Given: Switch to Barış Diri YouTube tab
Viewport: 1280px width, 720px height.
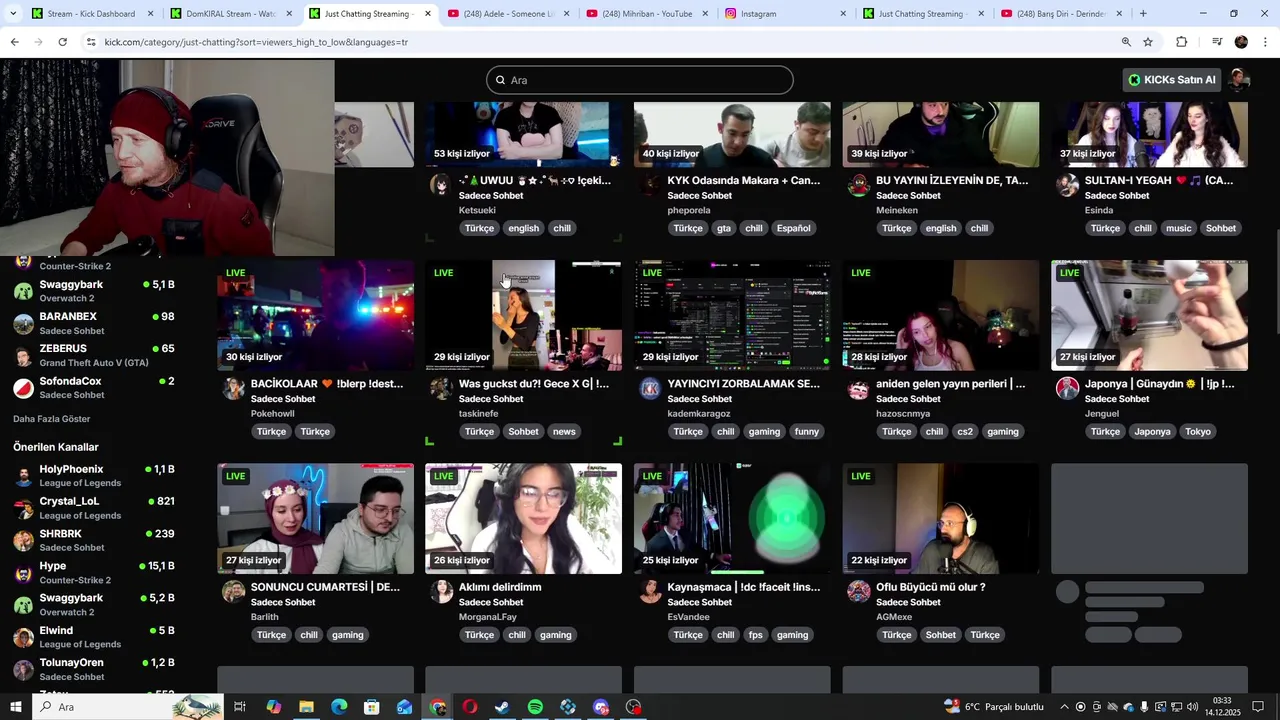Looking at the screenshot, I should [1062, 14].
